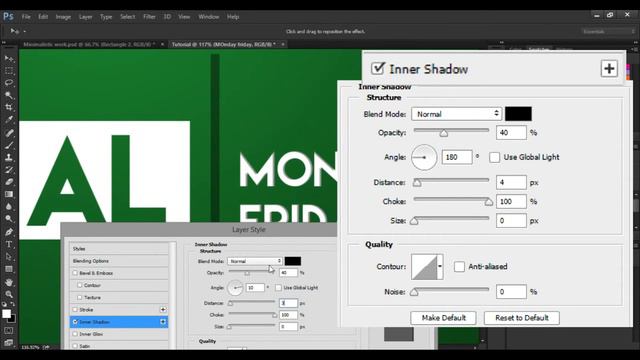Select the Healing Brush tool
The height and width of the screenshot is (360, 640).
[x=9, y=133]
